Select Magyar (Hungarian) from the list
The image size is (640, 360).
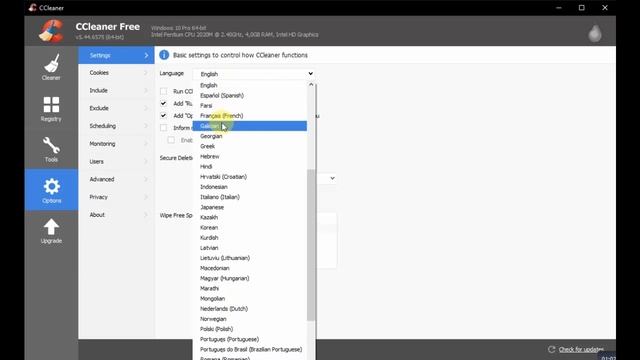pyautogui.click(x=250, y=278)
